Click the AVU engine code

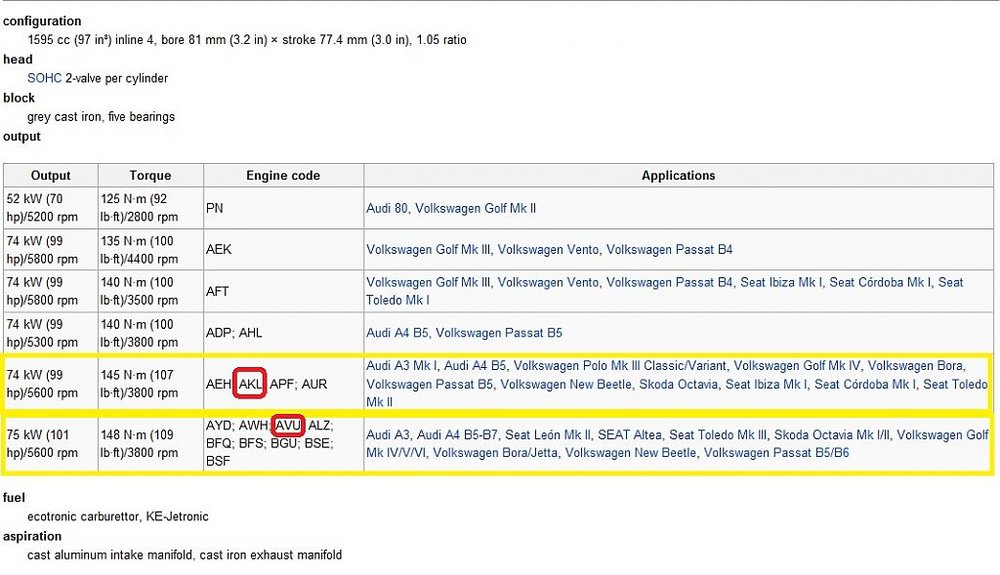[x=288, y=425]
